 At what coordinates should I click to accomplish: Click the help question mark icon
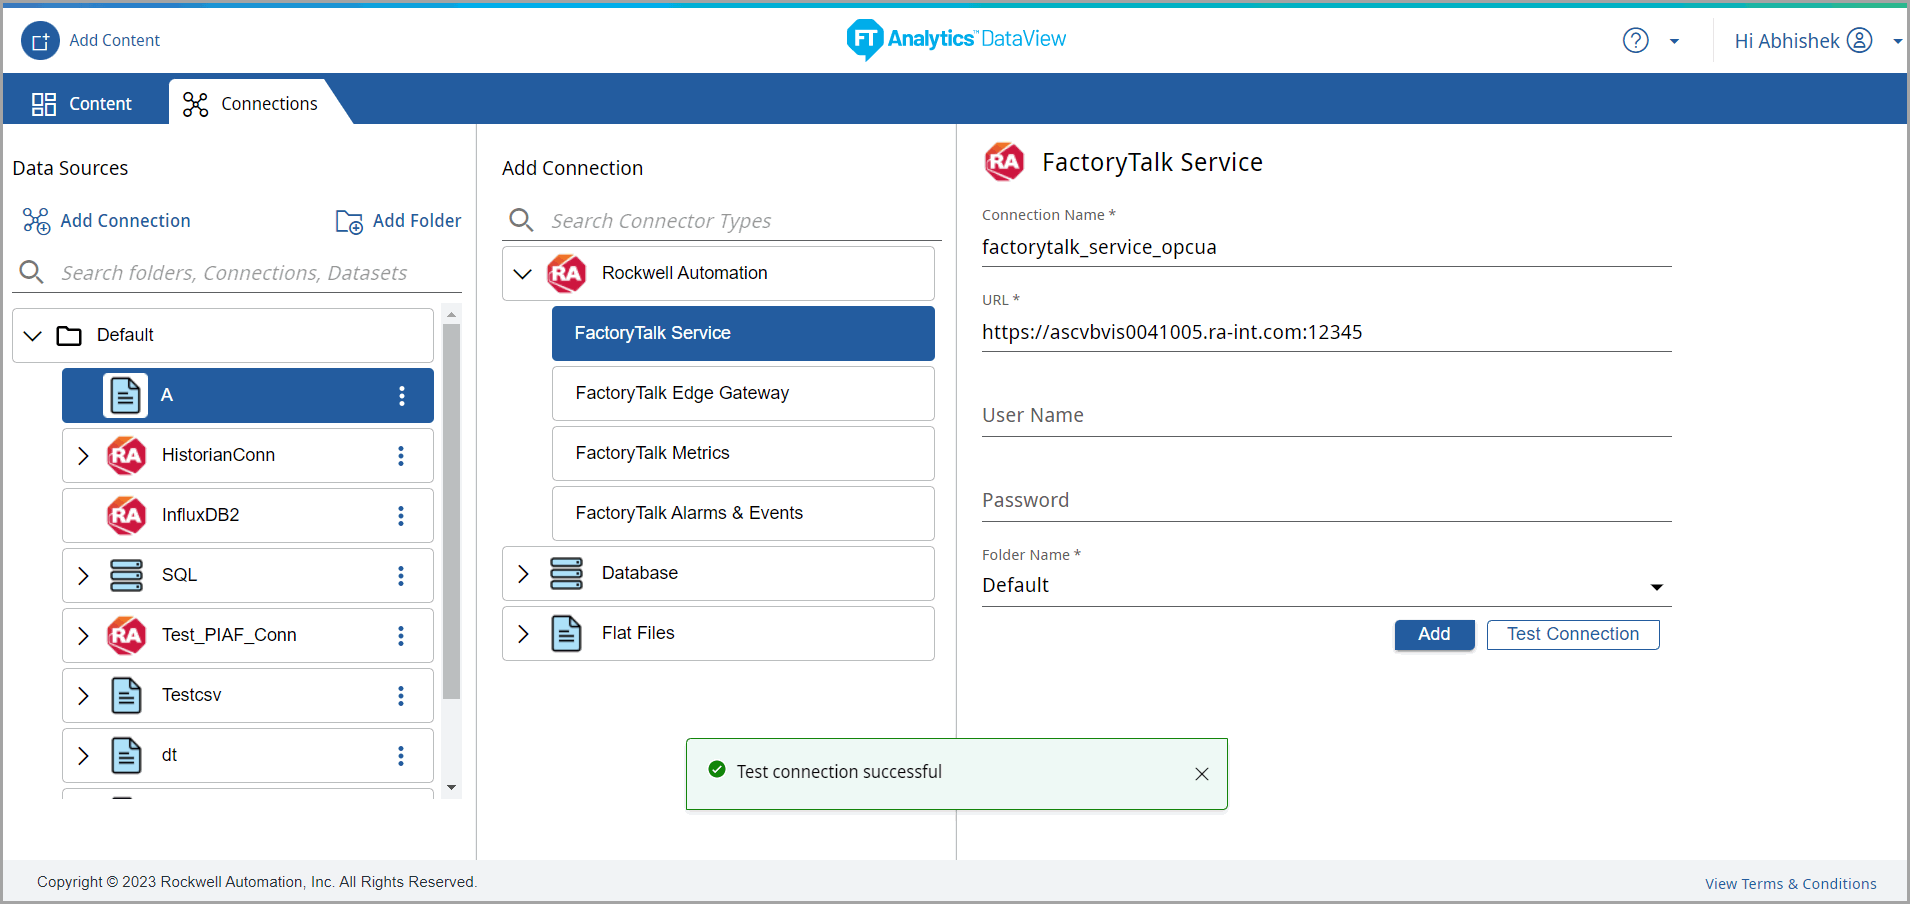point(1636,40)
